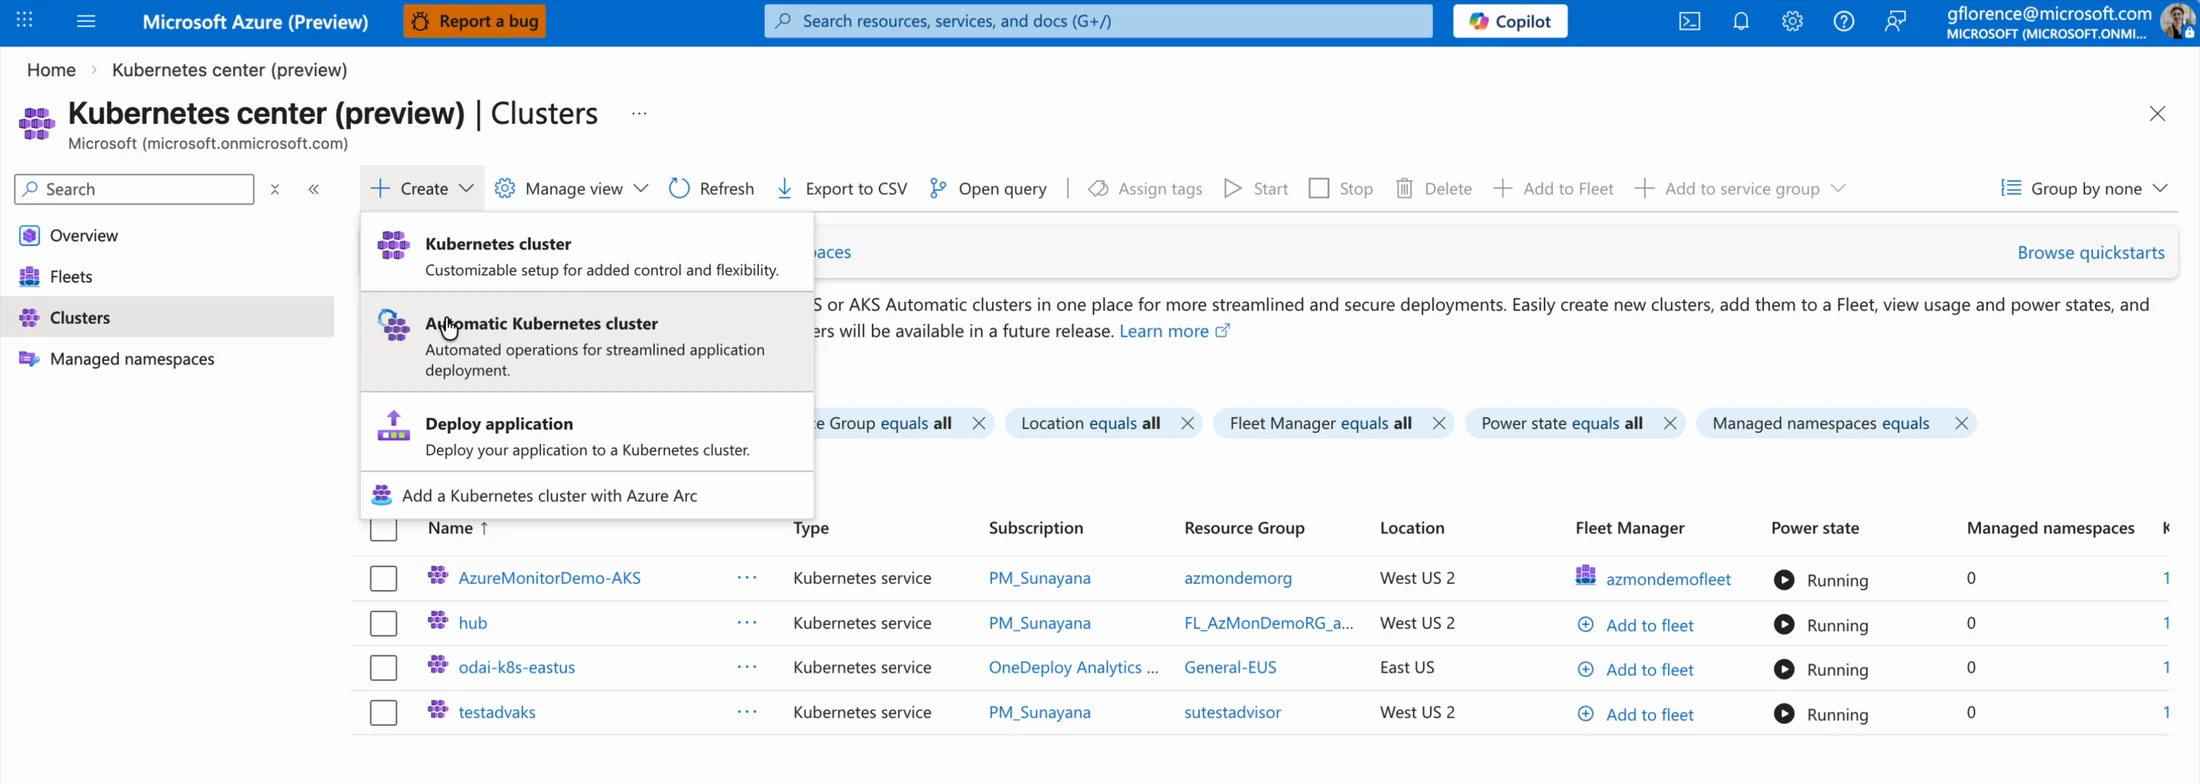Remove the Resource Group equals all filter
The image size is (2200, 784).
[979, 423]
